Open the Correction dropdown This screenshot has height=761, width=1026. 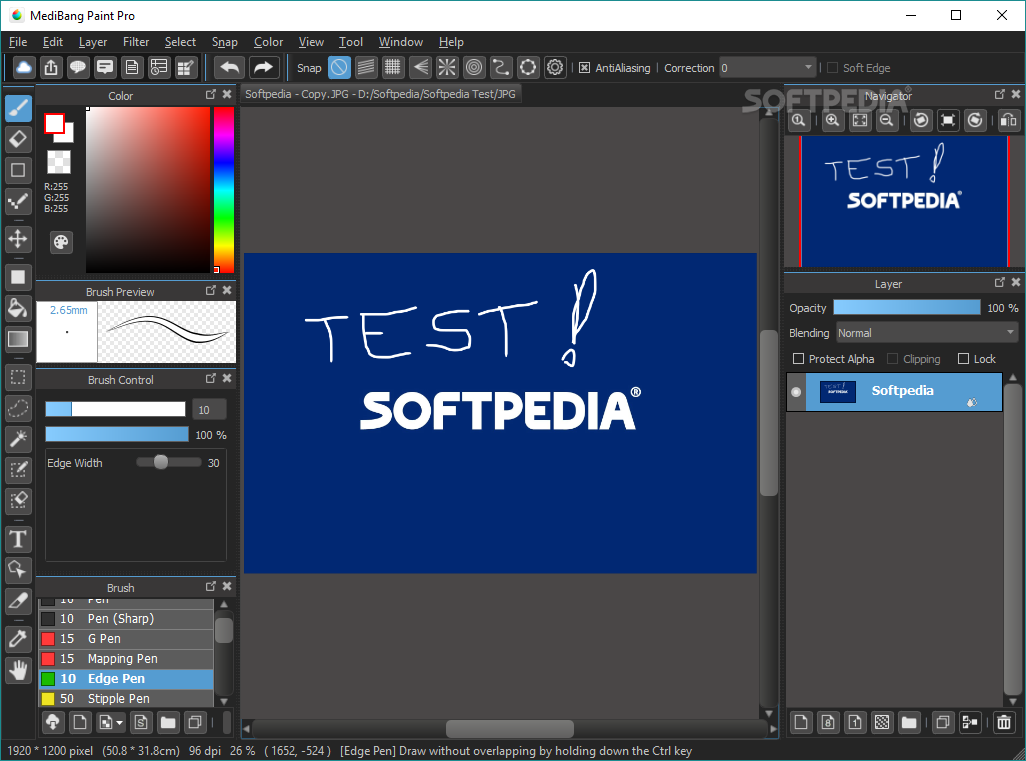(767, 68)
